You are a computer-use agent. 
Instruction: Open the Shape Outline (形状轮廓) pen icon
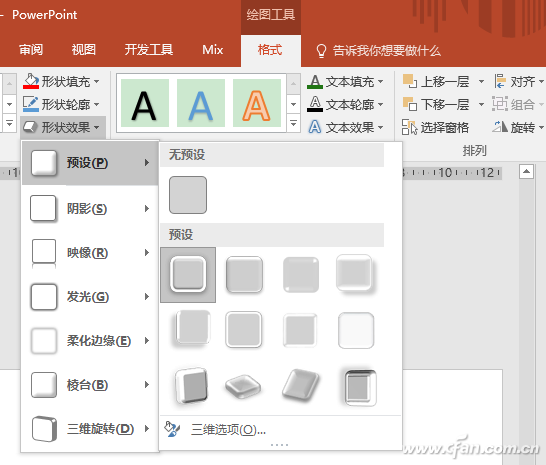(x=31, y=104)
